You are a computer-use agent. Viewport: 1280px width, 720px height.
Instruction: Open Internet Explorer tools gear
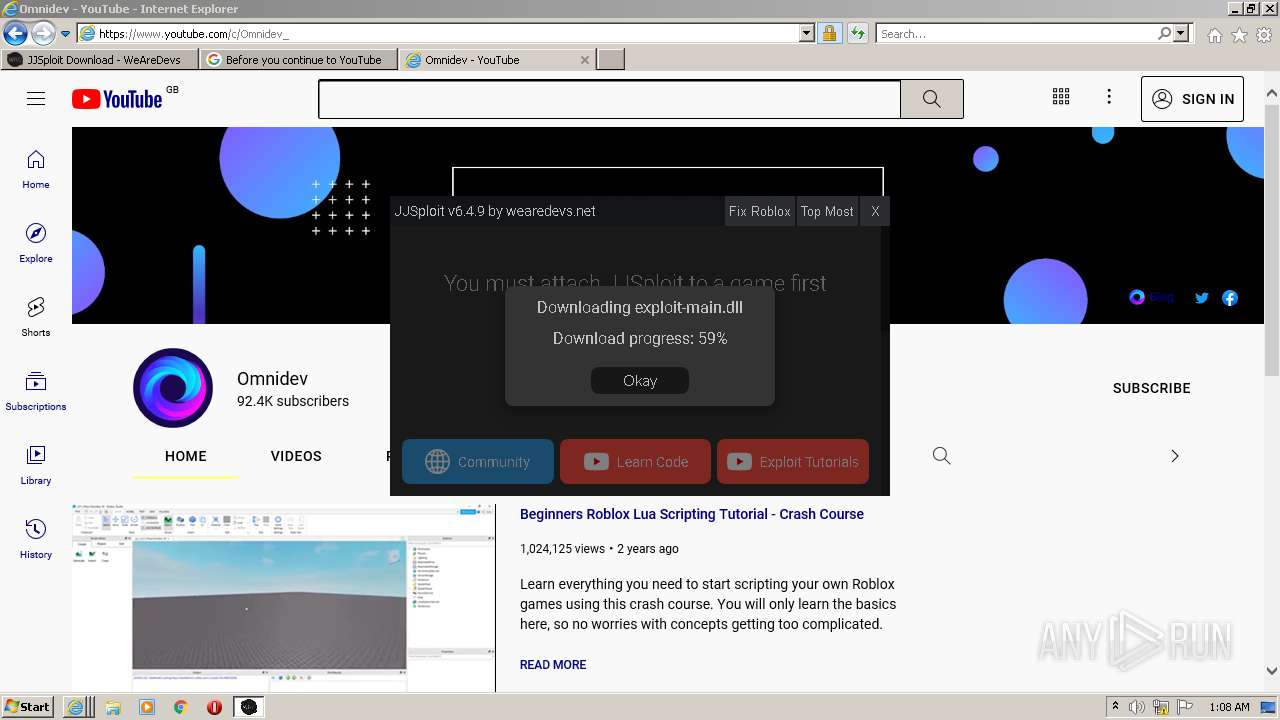point(1264,35)
